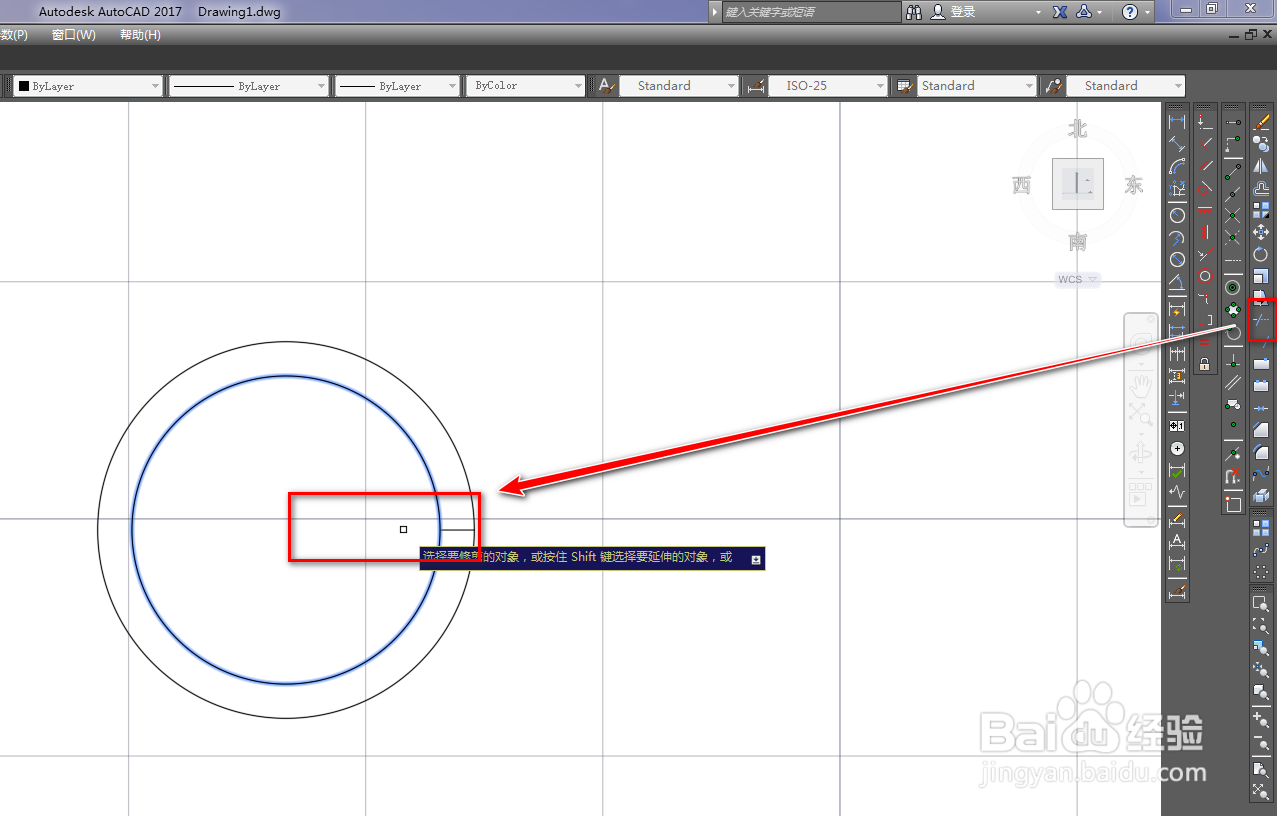Select the Array tool
This screenshot has width=1277, height=816.
(x=1260, y=210)
